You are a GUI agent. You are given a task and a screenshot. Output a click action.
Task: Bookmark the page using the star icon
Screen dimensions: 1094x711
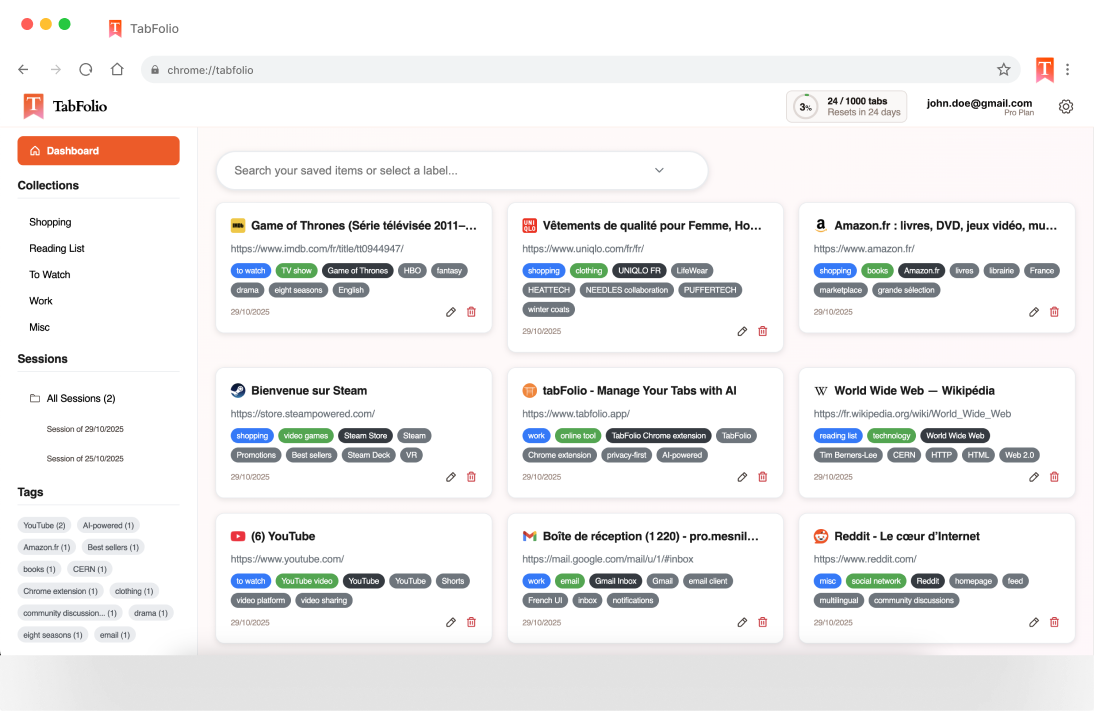[1003, 69]
